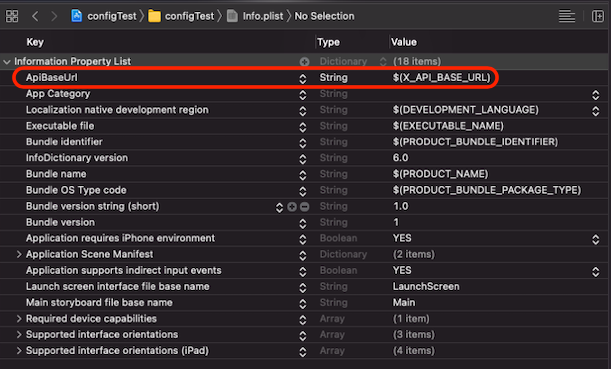Select the $(PRODUCT_BUNDLE_PACKAGE_TYPE) value
Image resolution: width=611 pixels, height=369 pixels.
487,190
